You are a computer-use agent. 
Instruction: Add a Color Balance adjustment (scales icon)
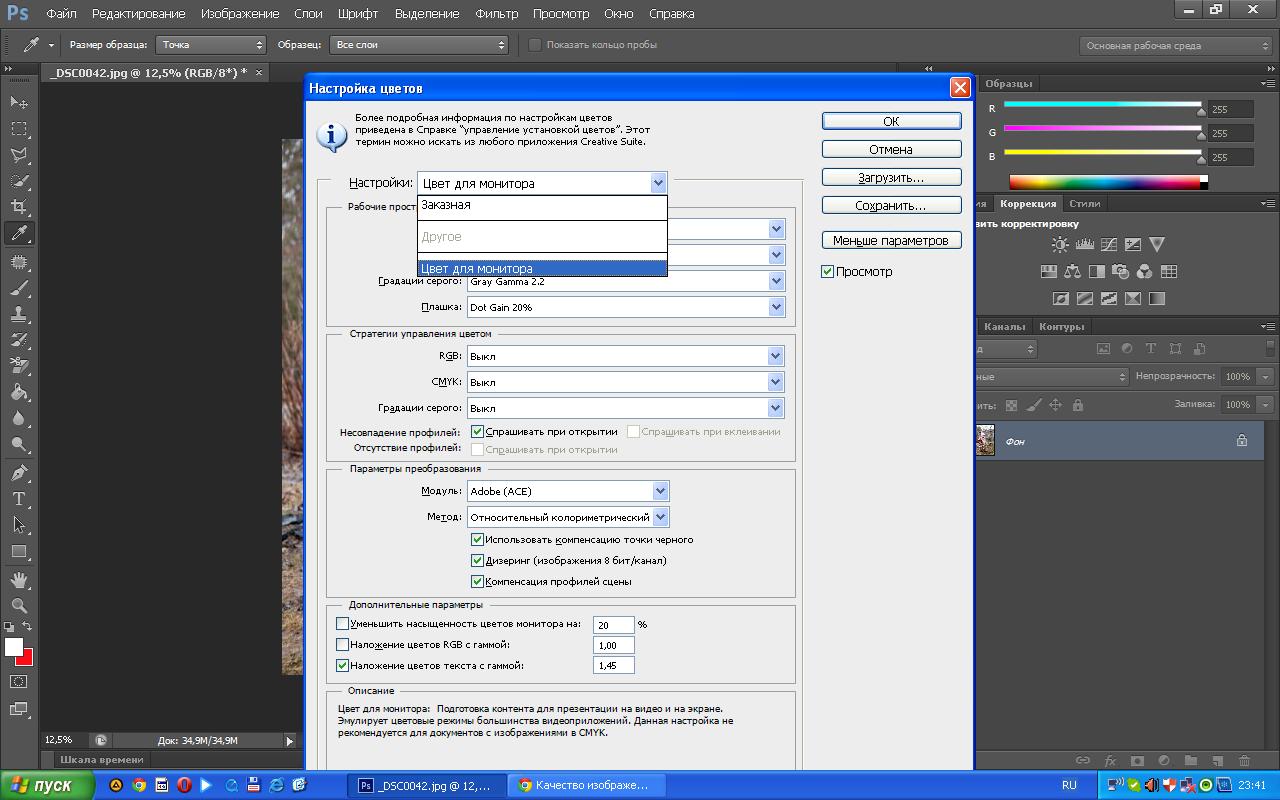coord(1072,271)
